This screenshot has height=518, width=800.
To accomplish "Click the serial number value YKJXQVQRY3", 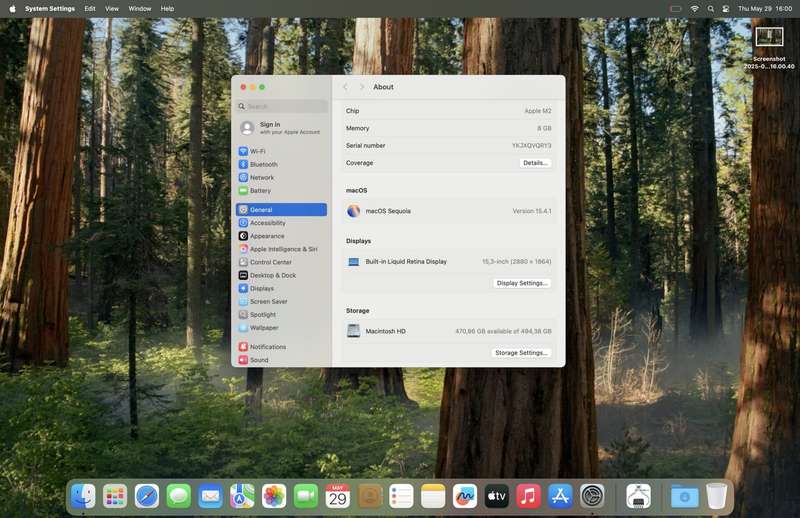I will (531, 145).
